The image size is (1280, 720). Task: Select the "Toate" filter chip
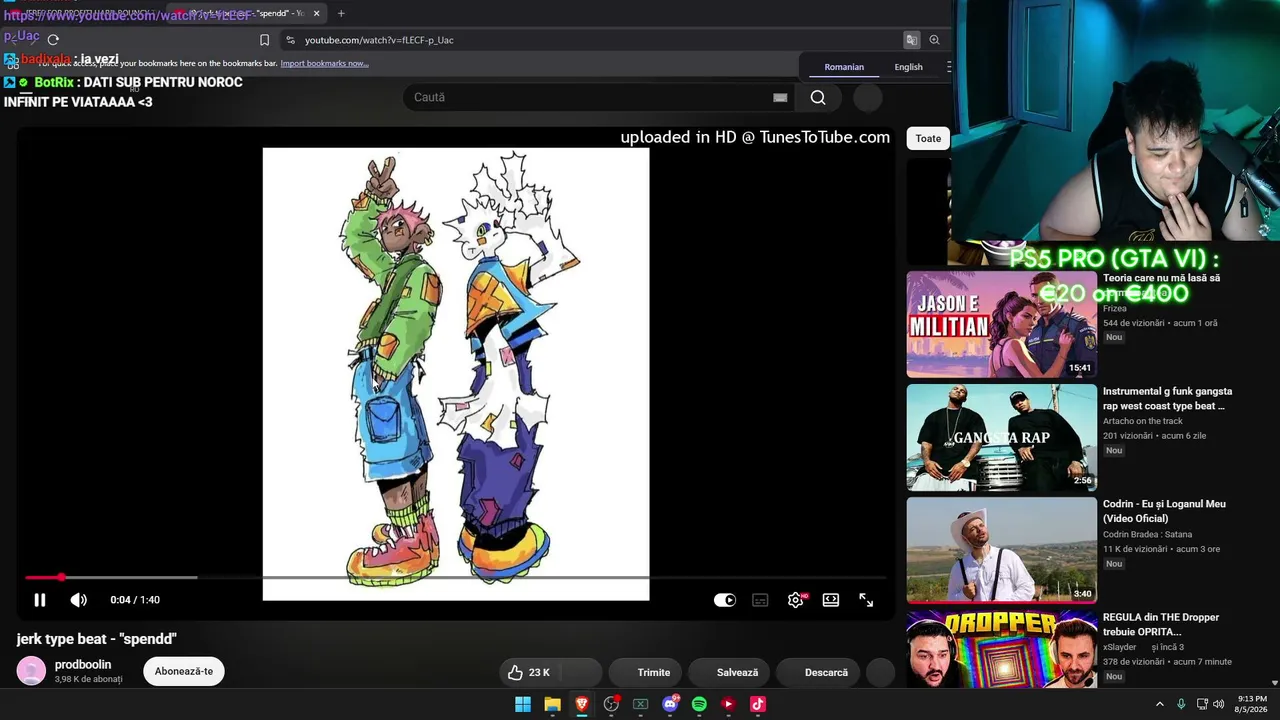(928, 138)
